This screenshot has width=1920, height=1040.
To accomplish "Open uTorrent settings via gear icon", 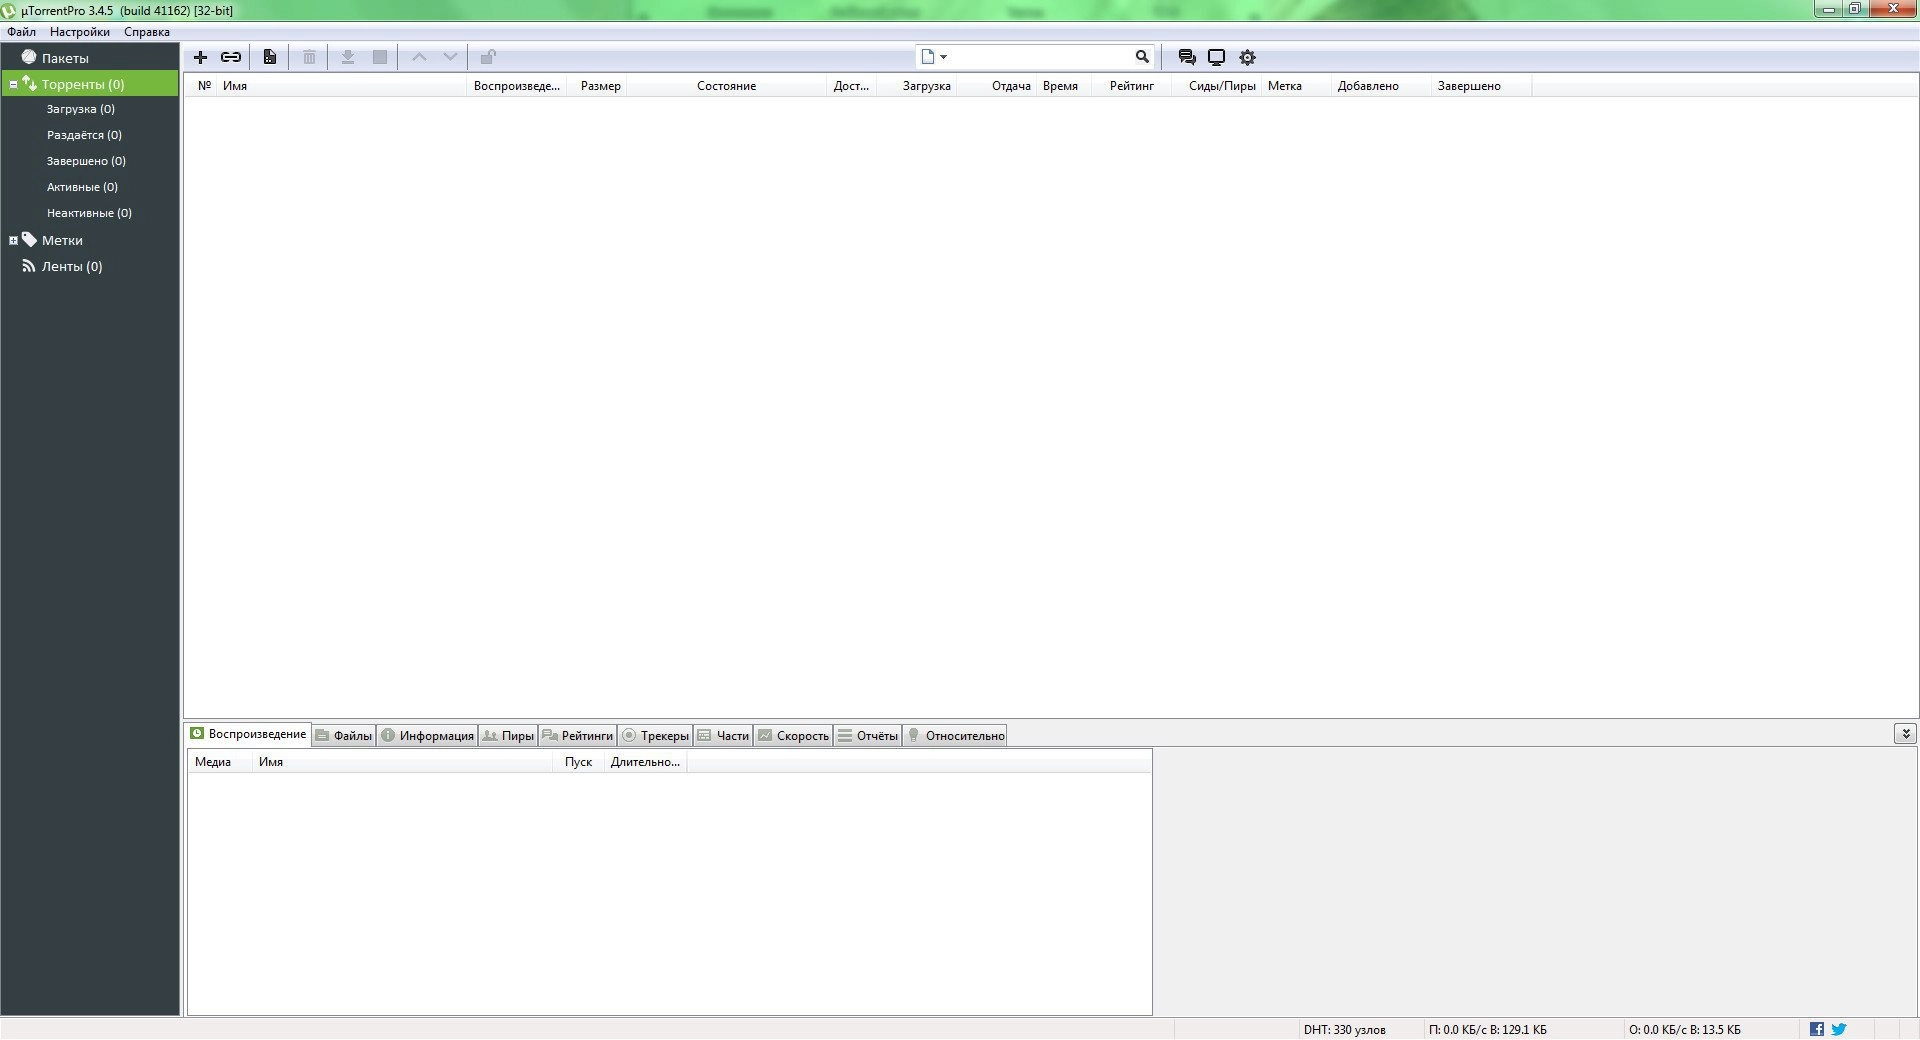I will click(1247, 57).
